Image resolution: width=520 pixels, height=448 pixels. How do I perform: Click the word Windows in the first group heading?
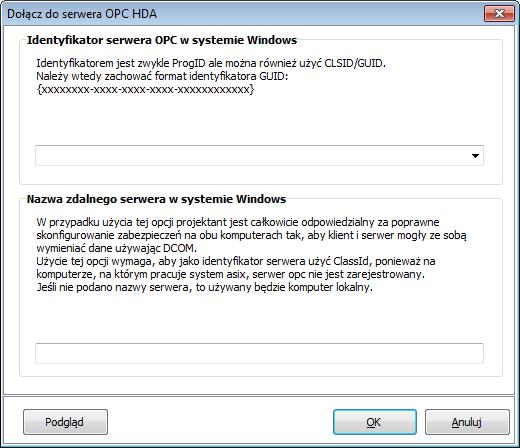coord(272,40)
